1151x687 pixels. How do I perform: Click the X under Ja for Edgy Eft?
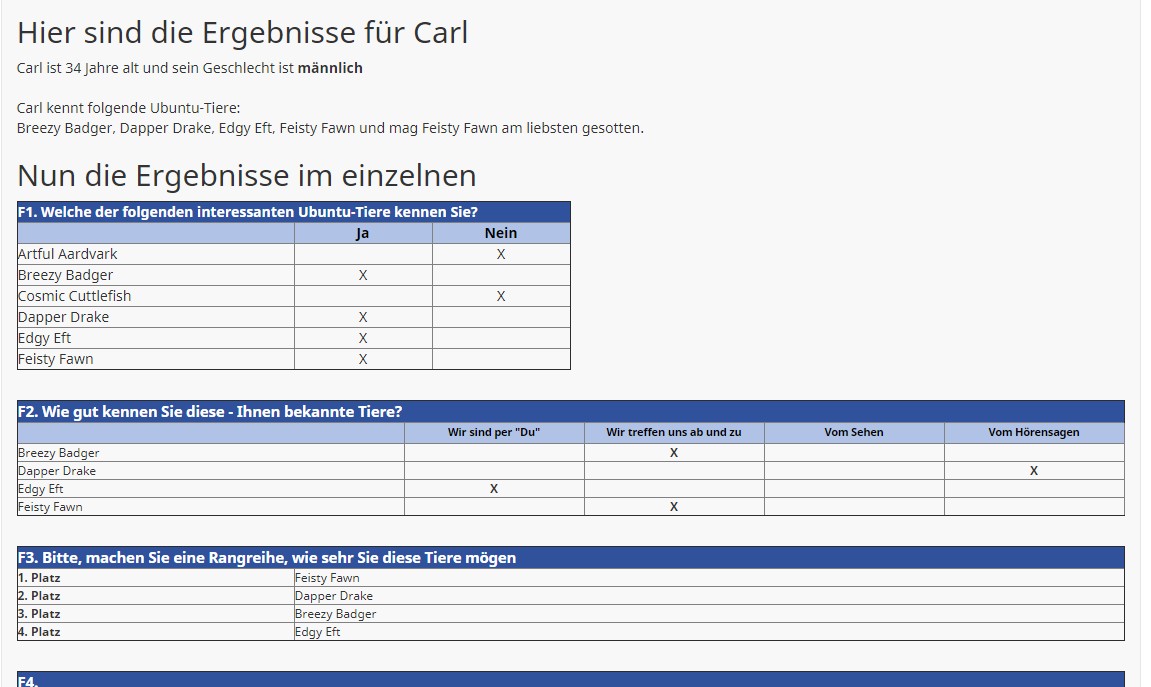click(363, 338)
